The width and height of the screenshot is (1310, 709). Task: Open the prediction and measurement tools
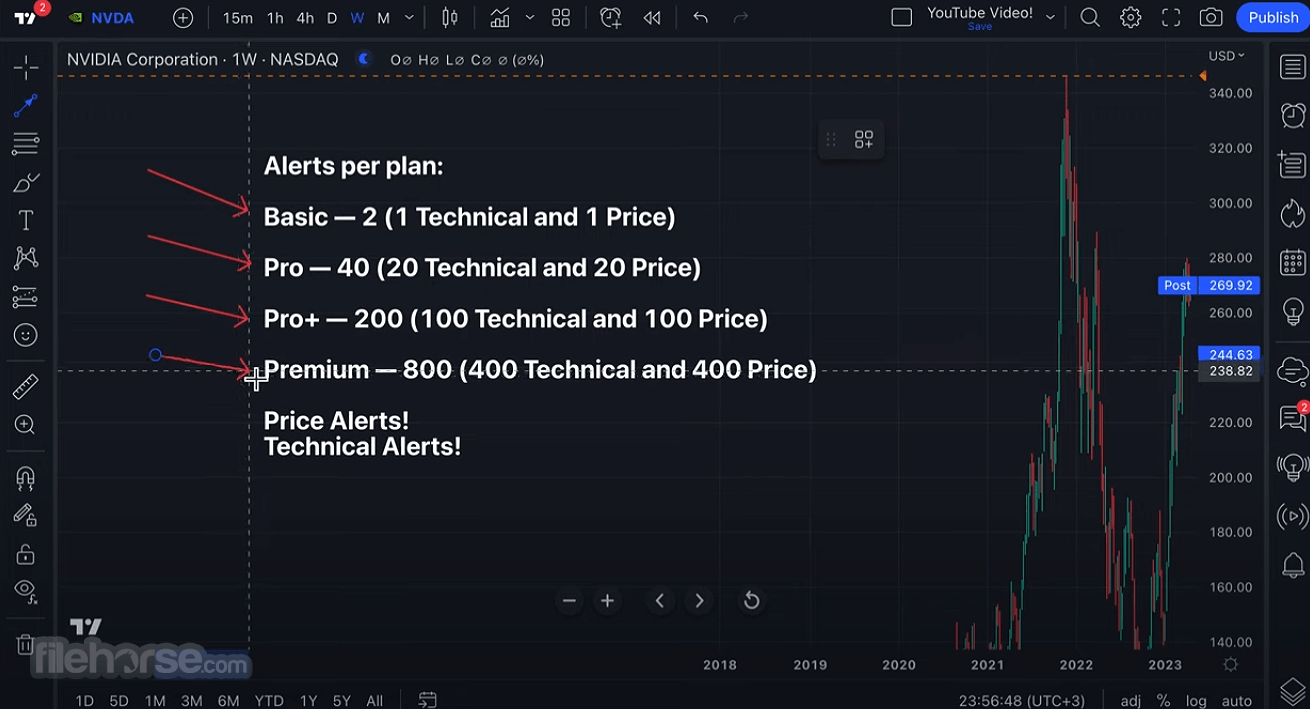[25, 297]
